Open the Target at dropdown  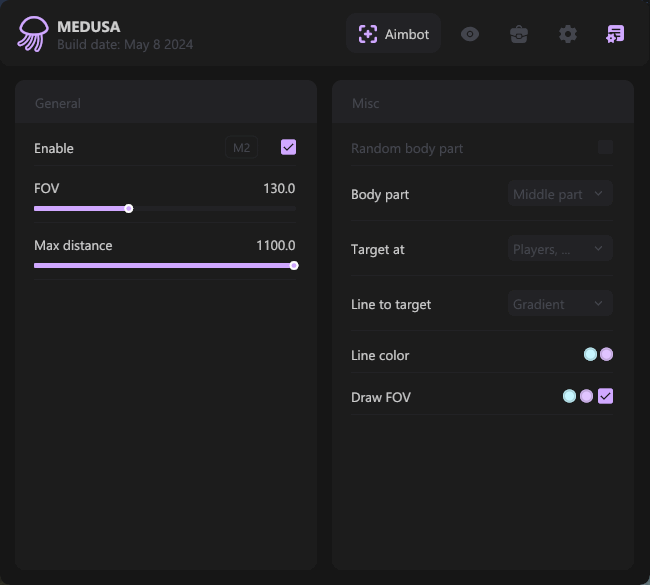click(560, 249)
